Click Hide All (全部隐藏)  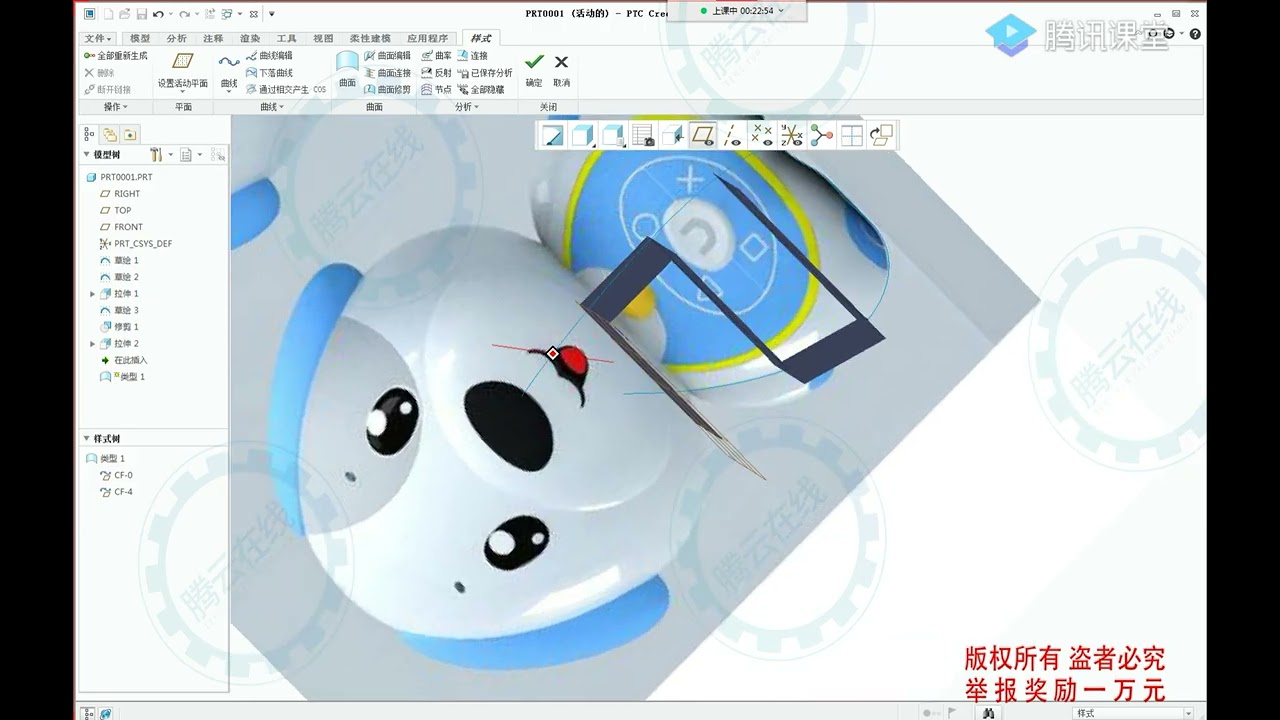coord(480,89)
